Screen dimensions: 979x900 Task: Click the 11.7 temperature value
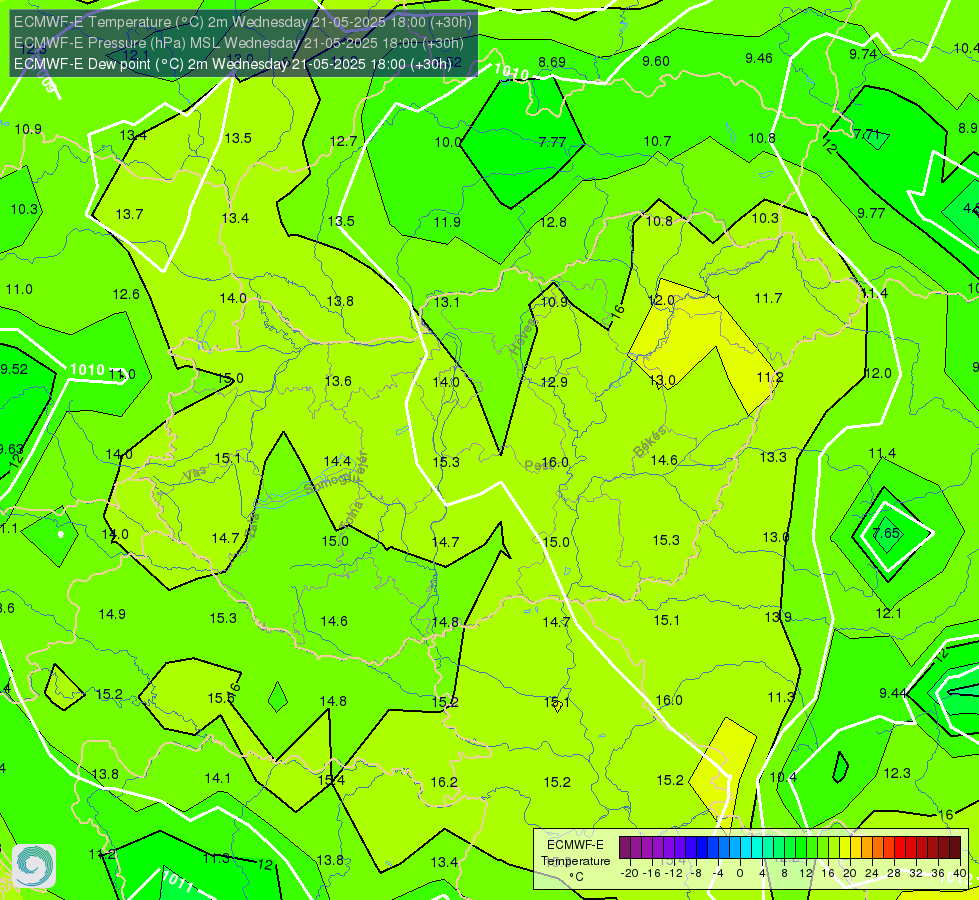coord(768,298)
